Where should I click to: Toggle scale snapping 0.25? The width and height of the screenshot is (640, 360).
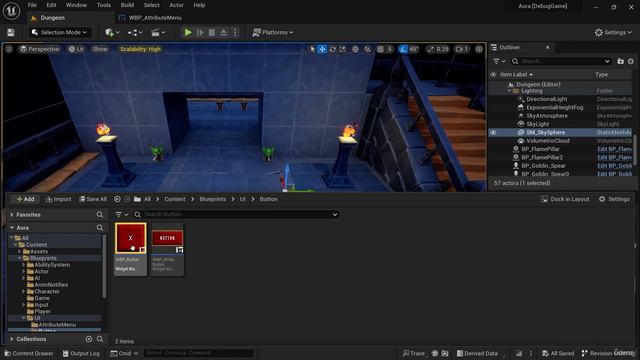pyautogui.click(x=431, y=49)
